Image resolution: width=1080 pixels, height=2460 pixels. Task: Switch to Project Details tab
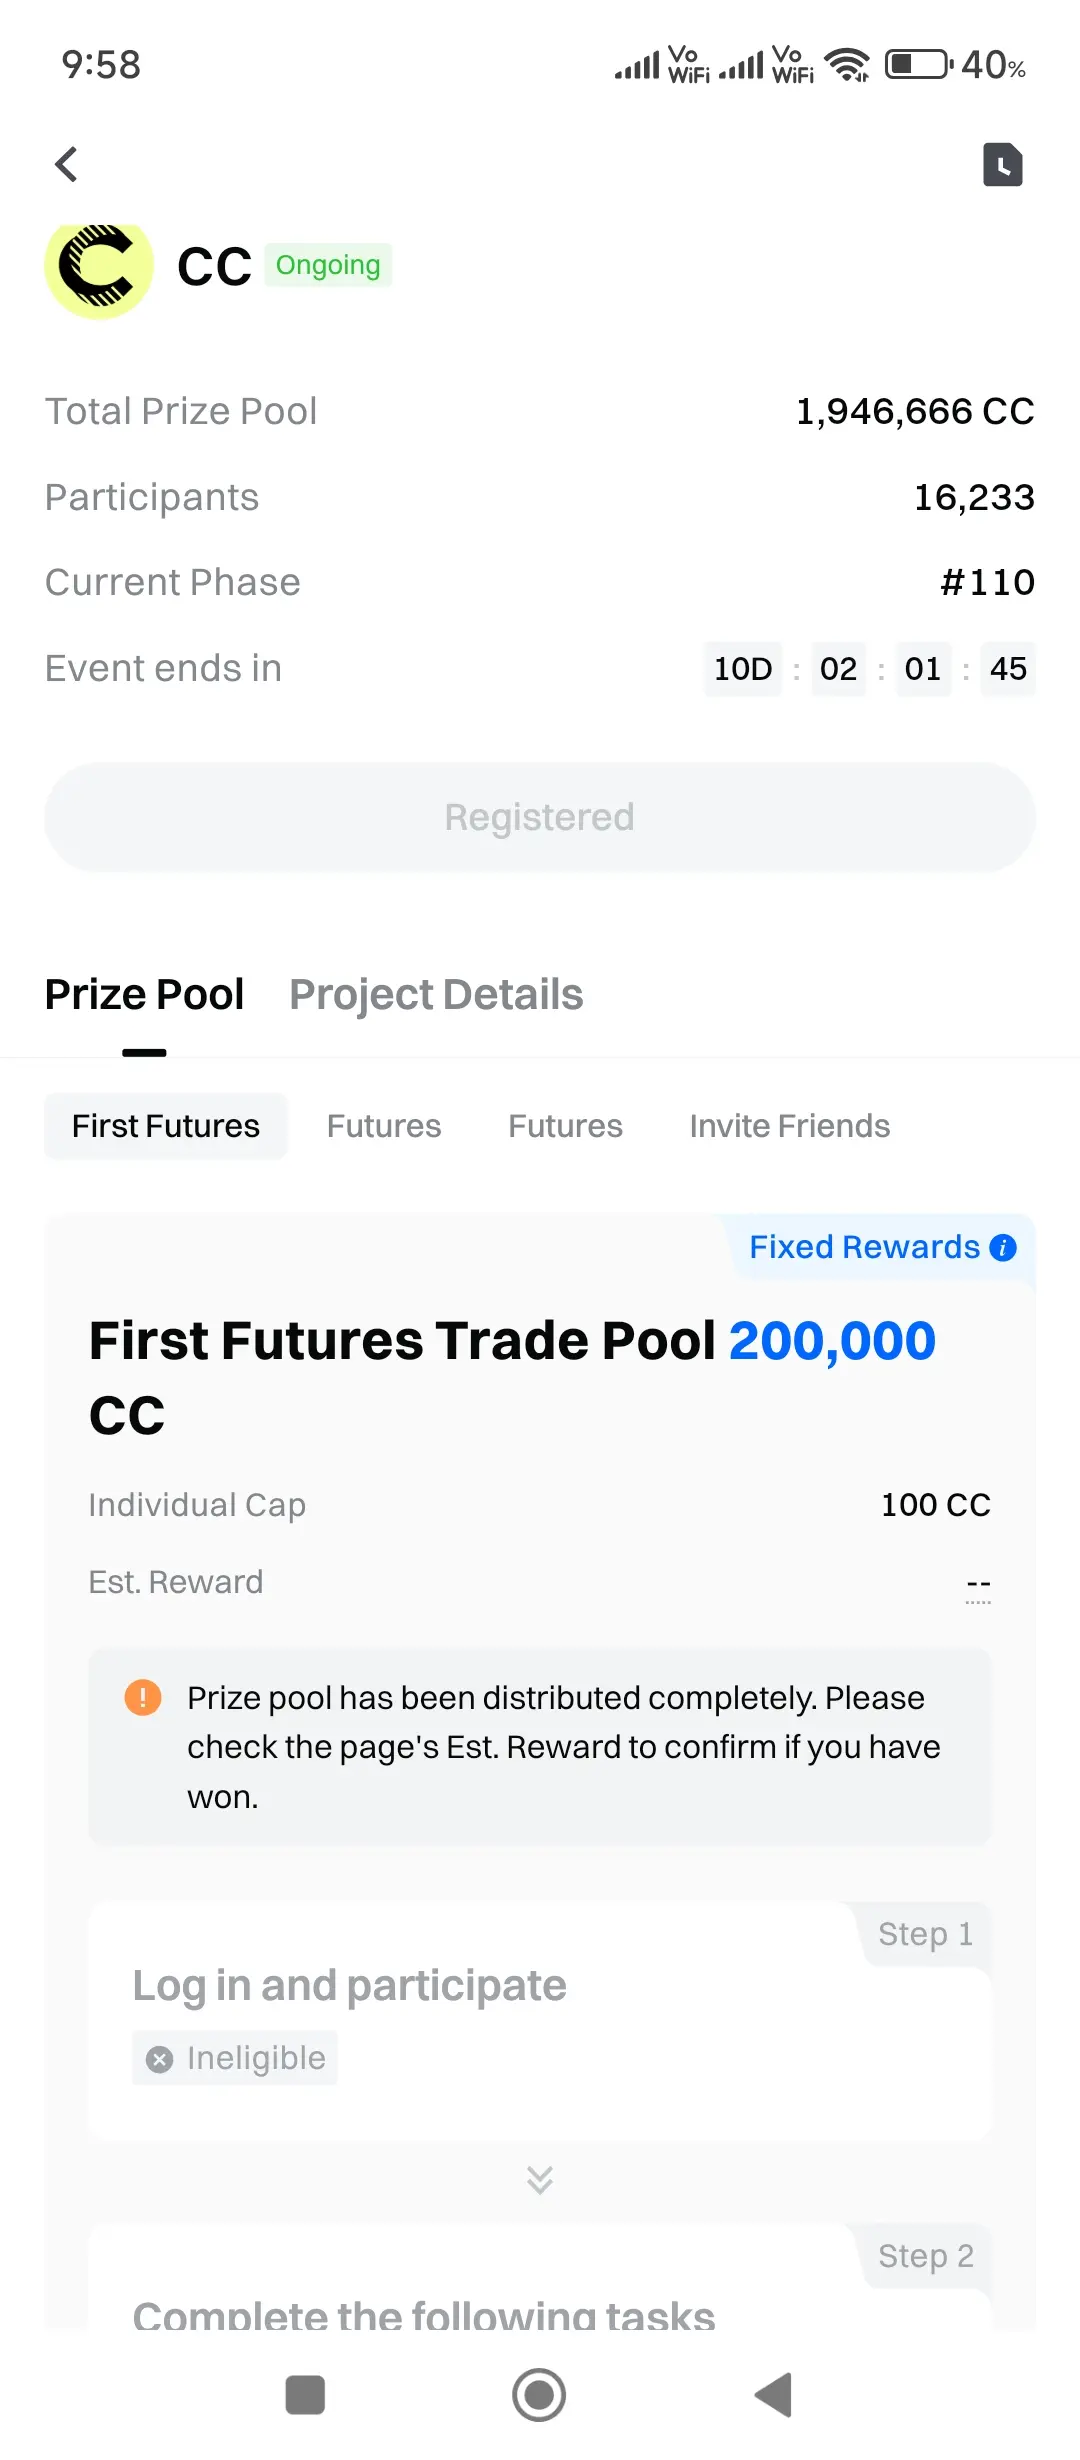(436, 995)
